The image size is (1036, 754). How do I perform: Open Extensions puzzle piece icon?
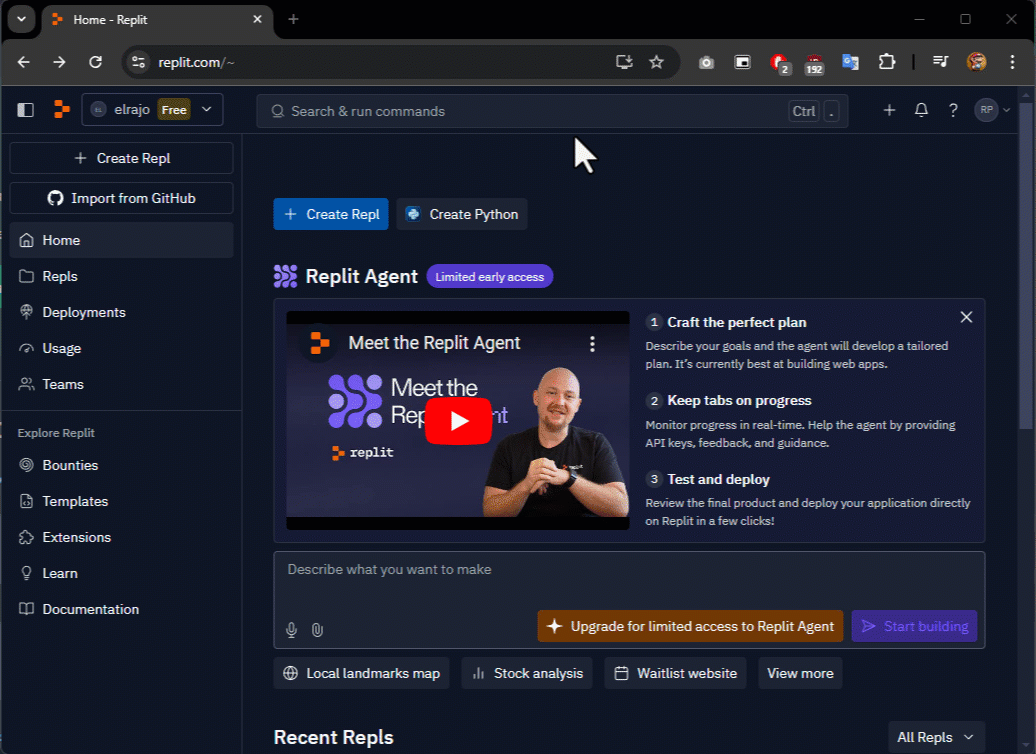coord(887,62)
